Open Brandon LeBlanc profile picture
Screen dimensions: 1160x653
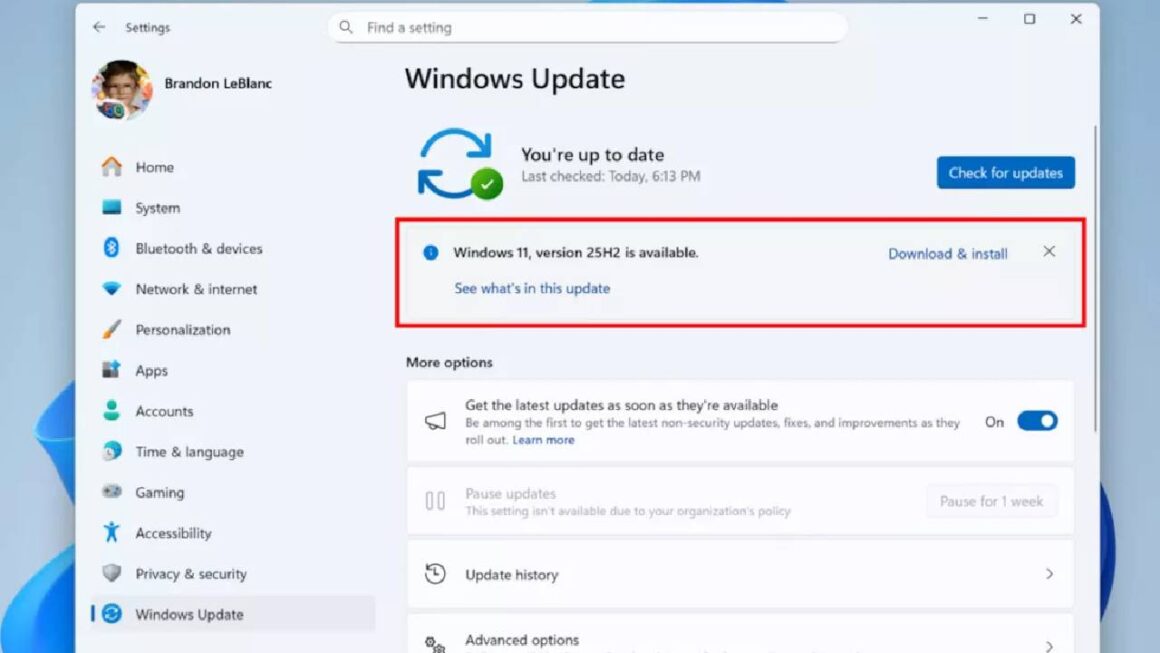click(x=122, y=89)
